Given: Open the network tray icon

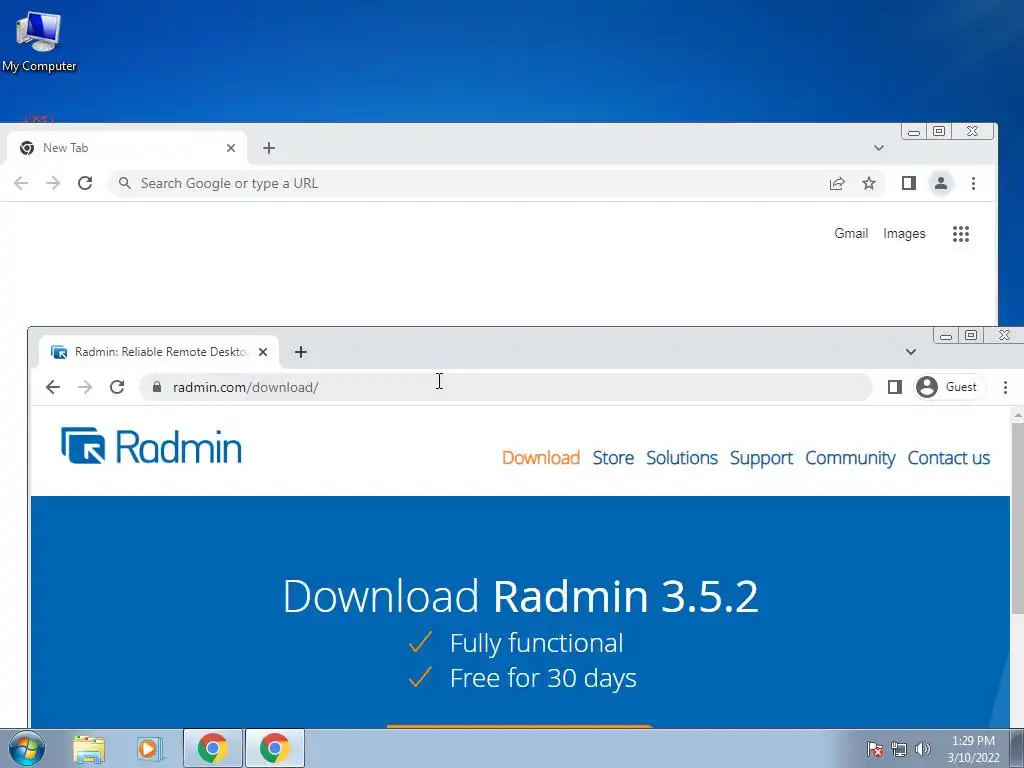Looking at the screenshot, I should click(x=899, y=749).
